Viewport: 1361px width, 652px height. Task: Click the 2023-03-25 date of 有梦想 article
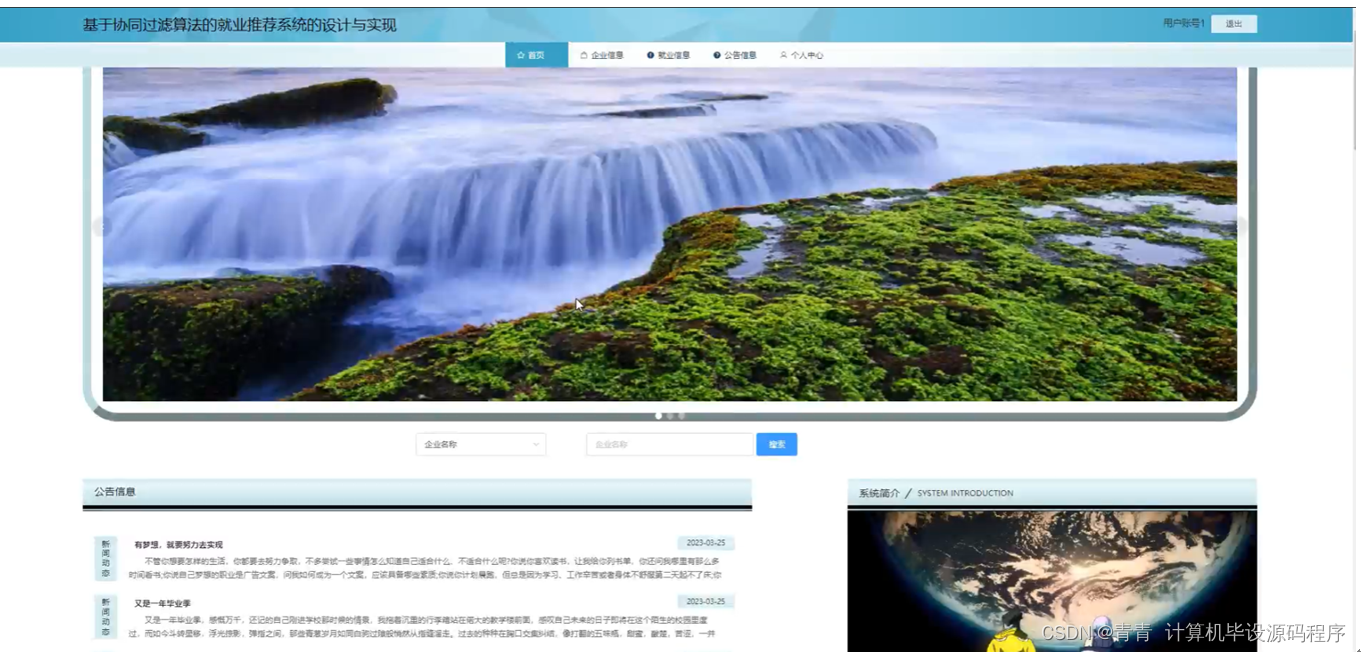coord(706,543)
